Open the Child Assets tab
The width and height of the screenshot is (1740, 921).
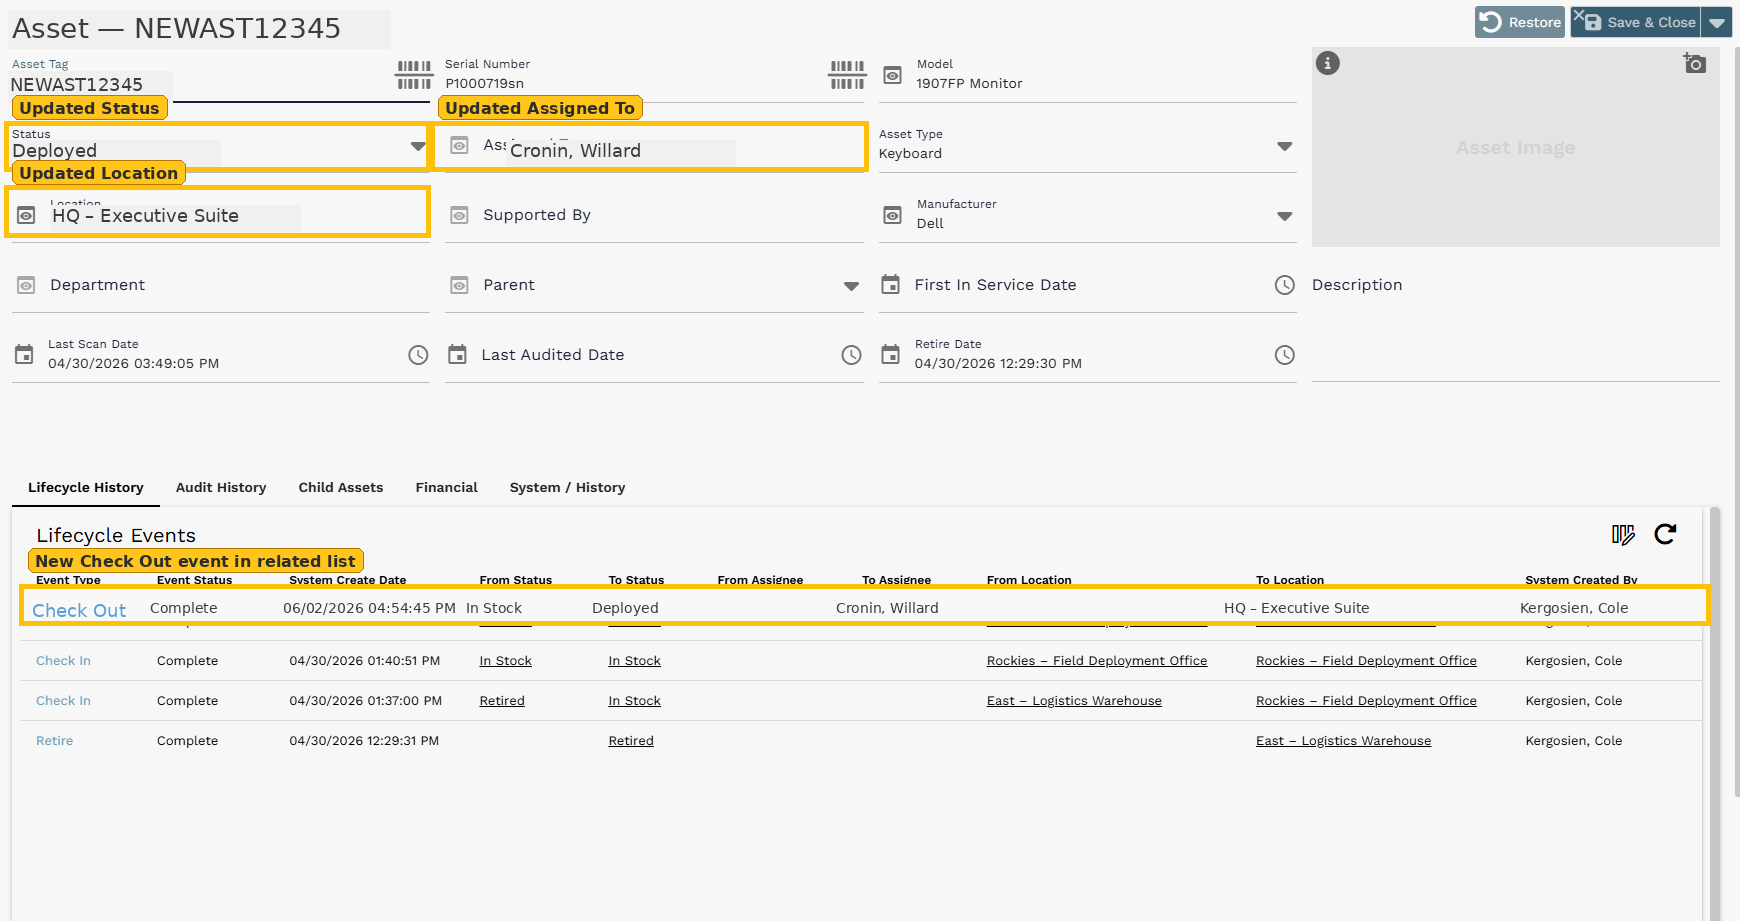coord(341,488)
